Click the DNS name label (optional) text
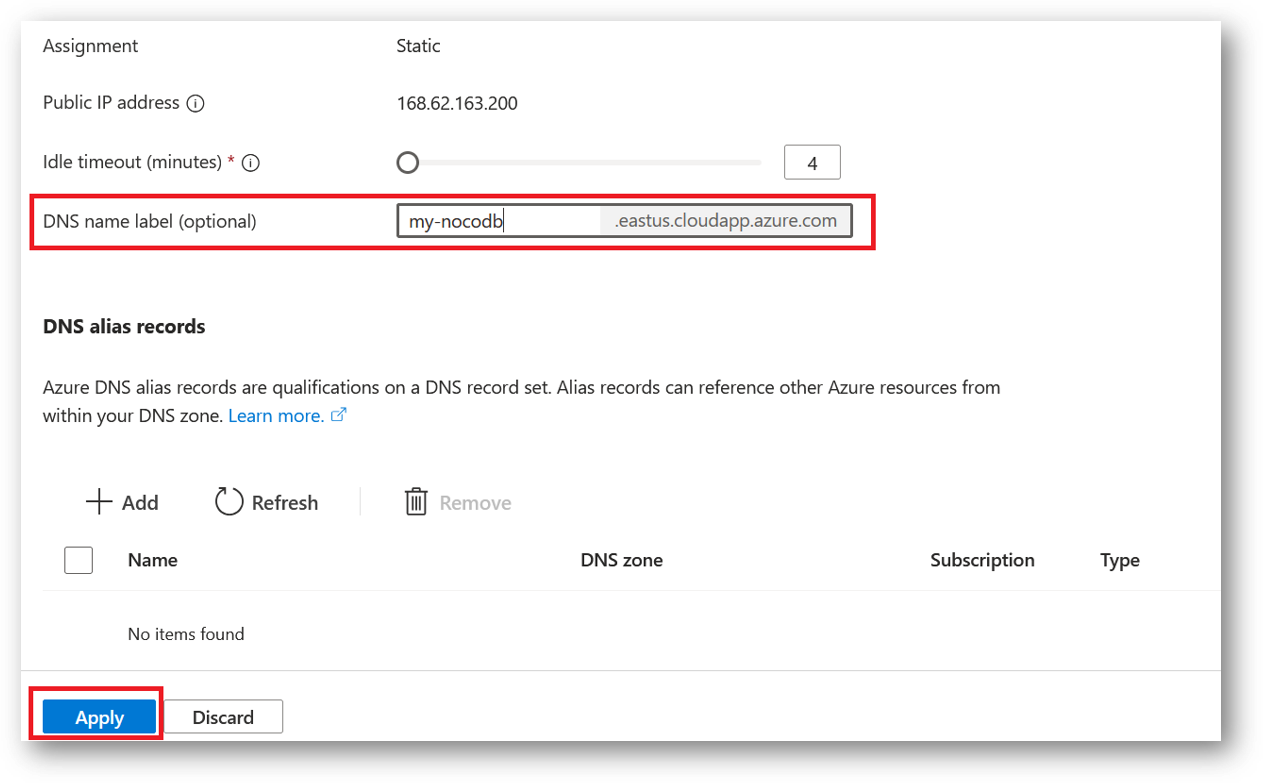Screen dimensions: 1263x783 [x=150, y=221]
